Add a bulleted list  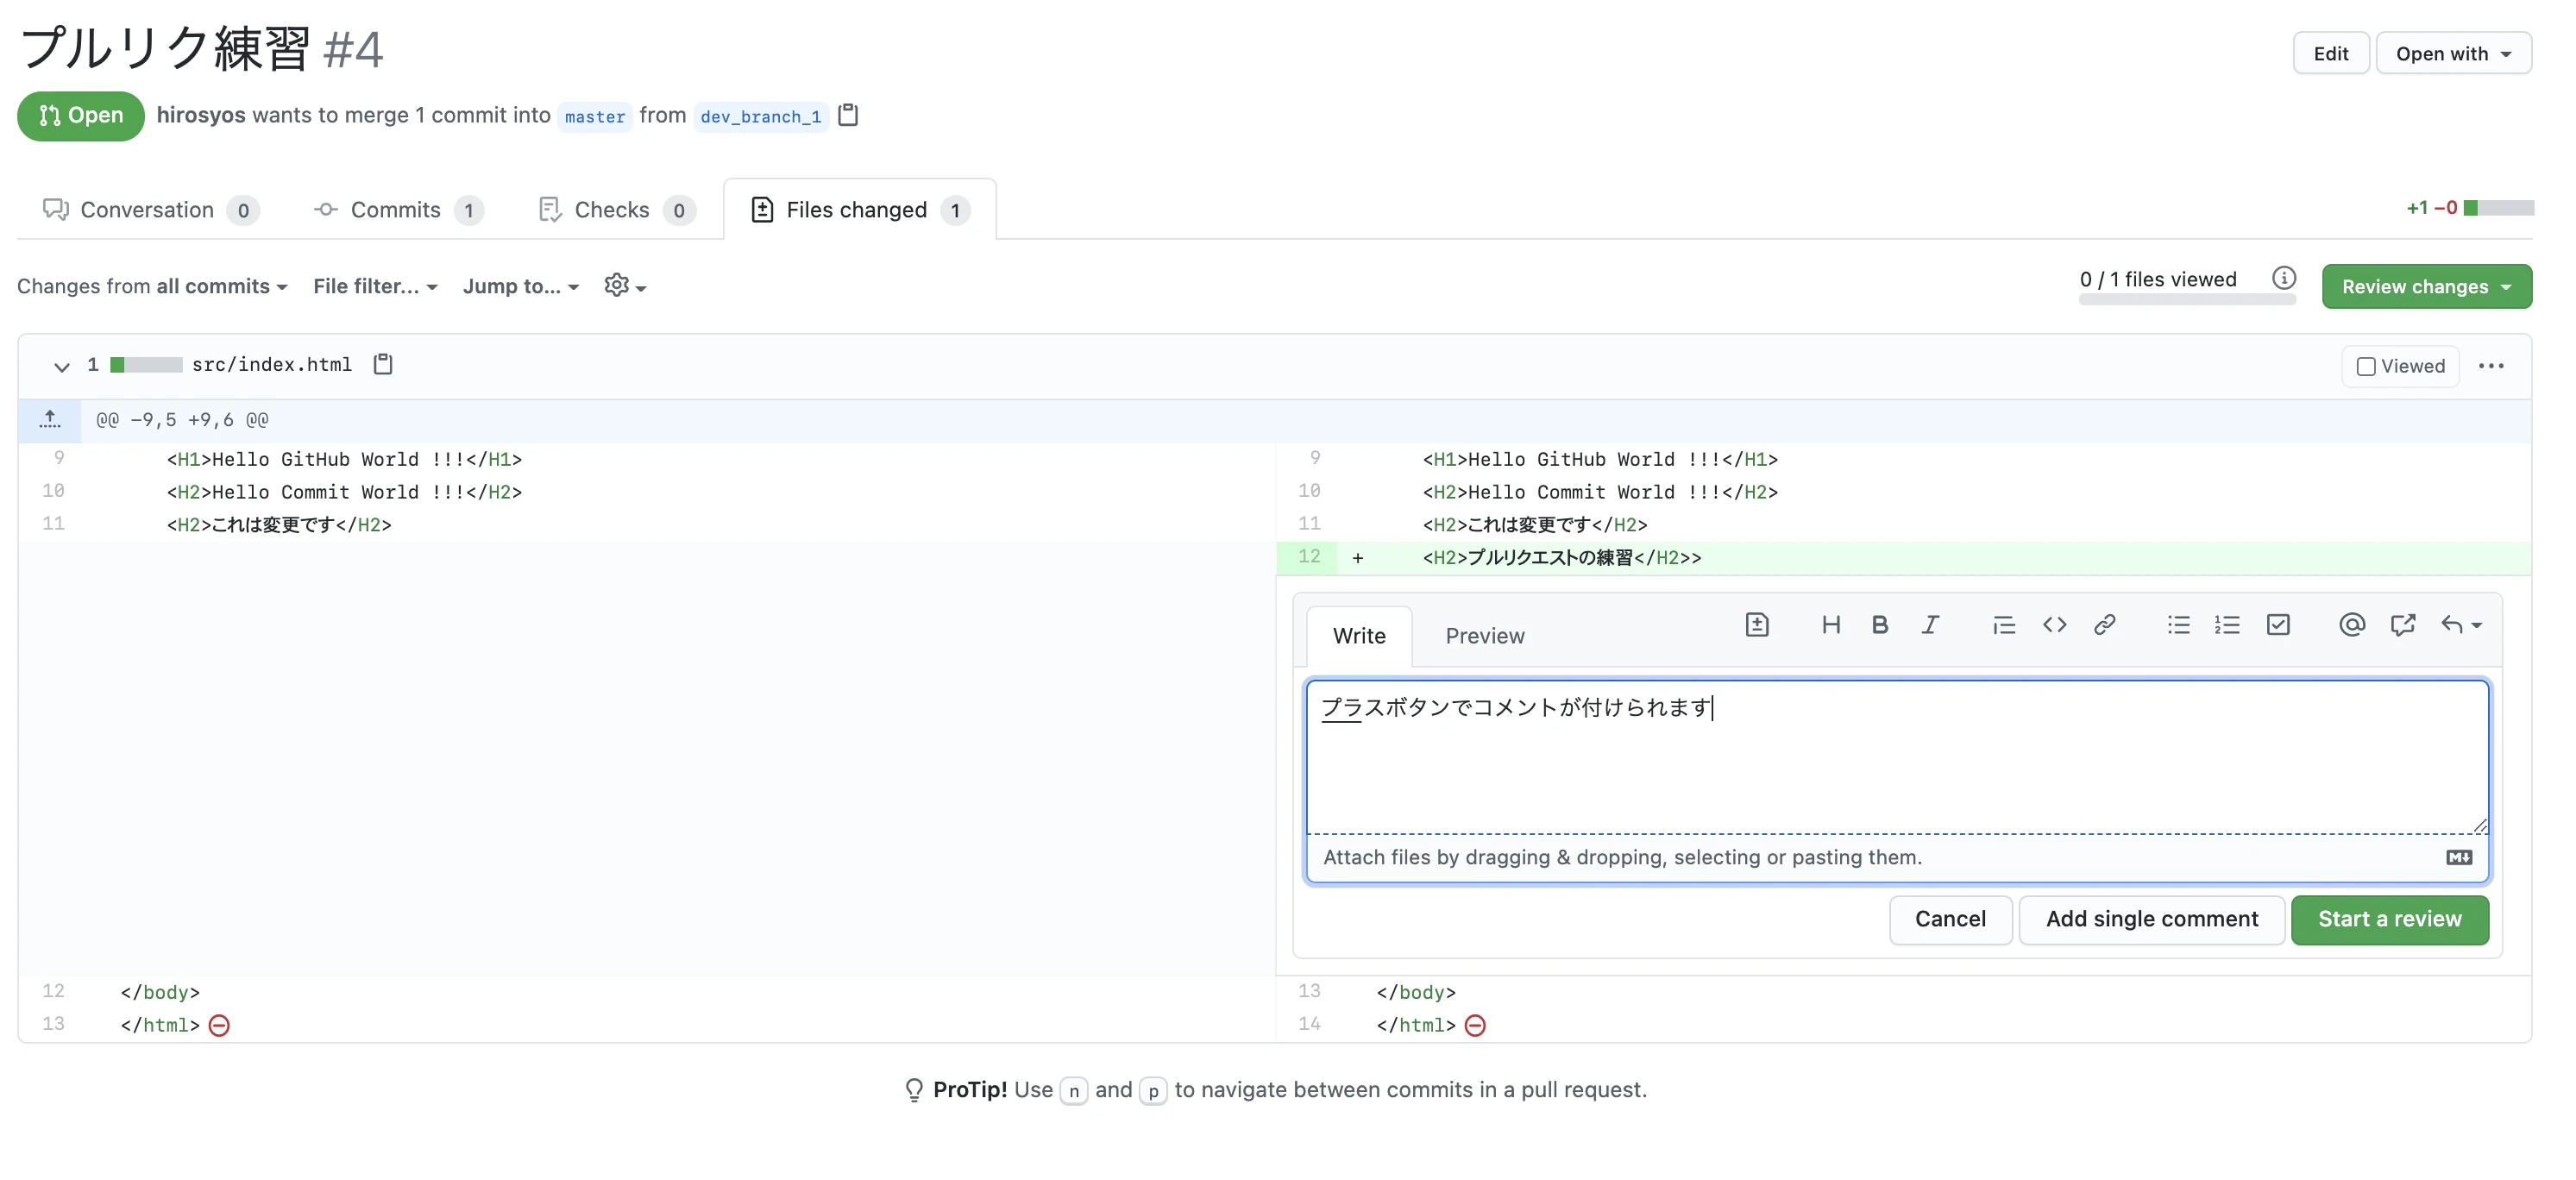2178,625
